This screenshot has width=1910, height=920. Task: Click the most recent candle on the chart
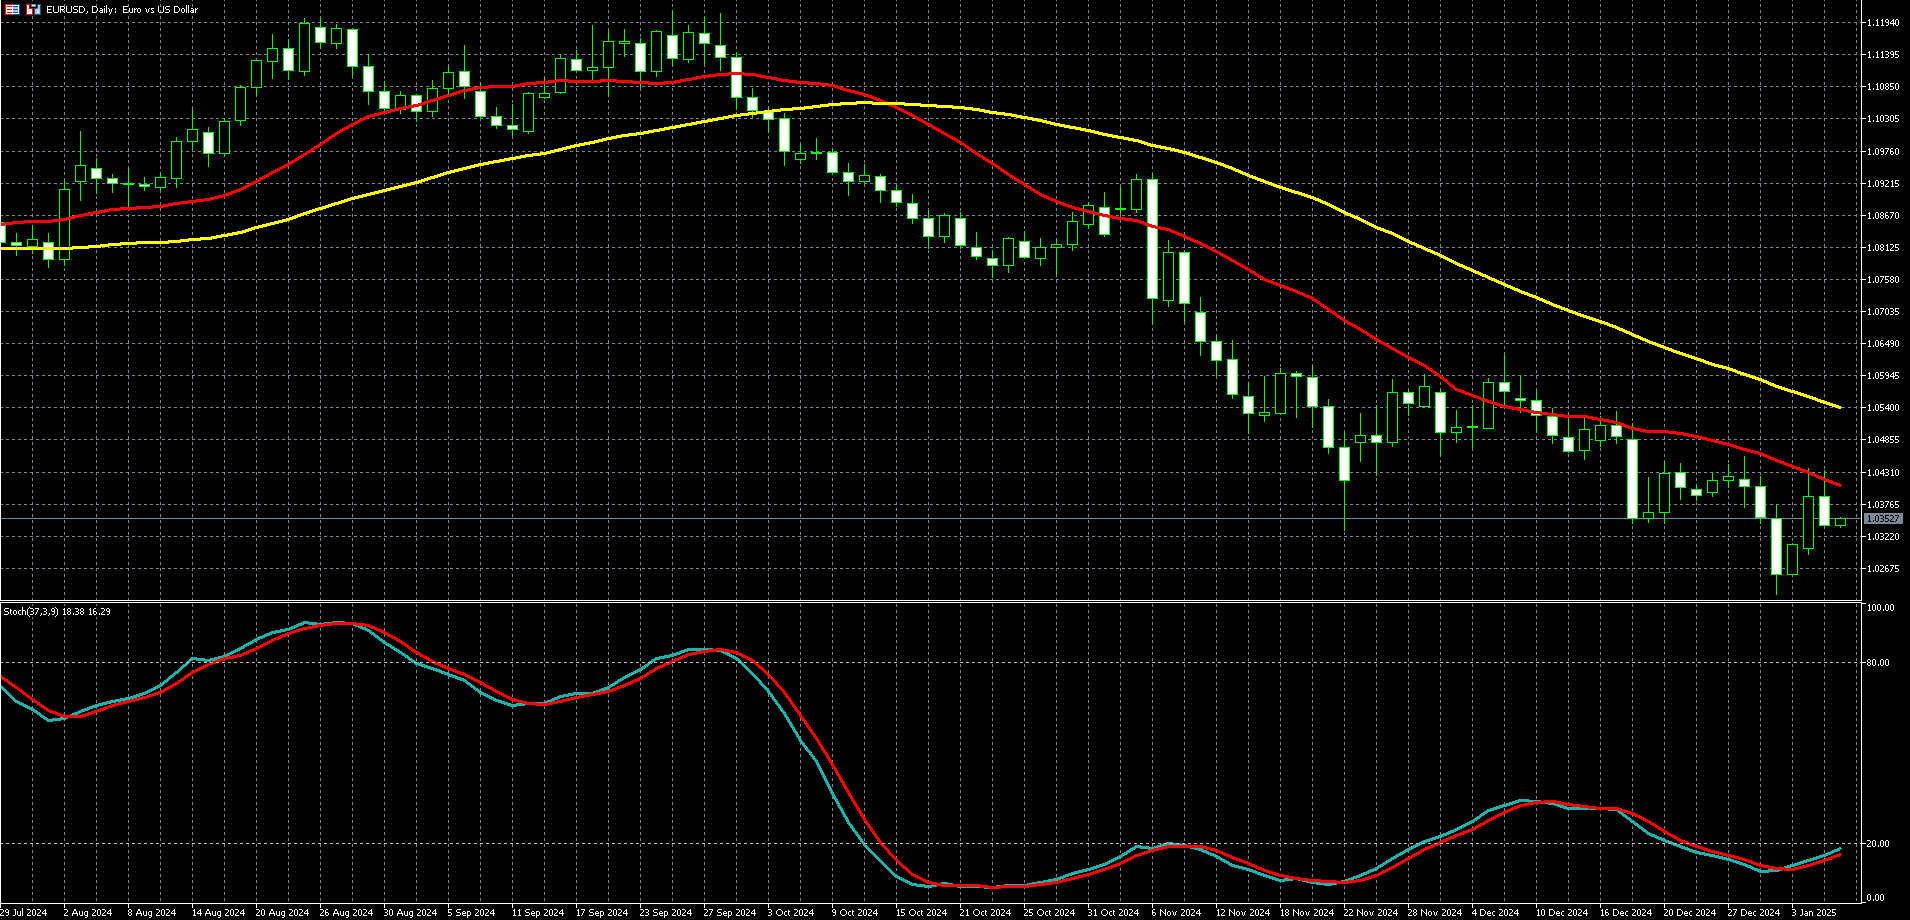pyautogui.click(x=1840, y=521)
